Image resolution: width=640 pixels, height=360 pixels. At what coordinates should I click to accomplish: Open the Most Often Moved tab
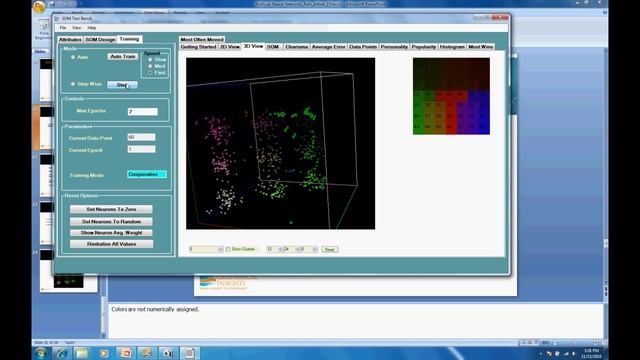(202, 40)
